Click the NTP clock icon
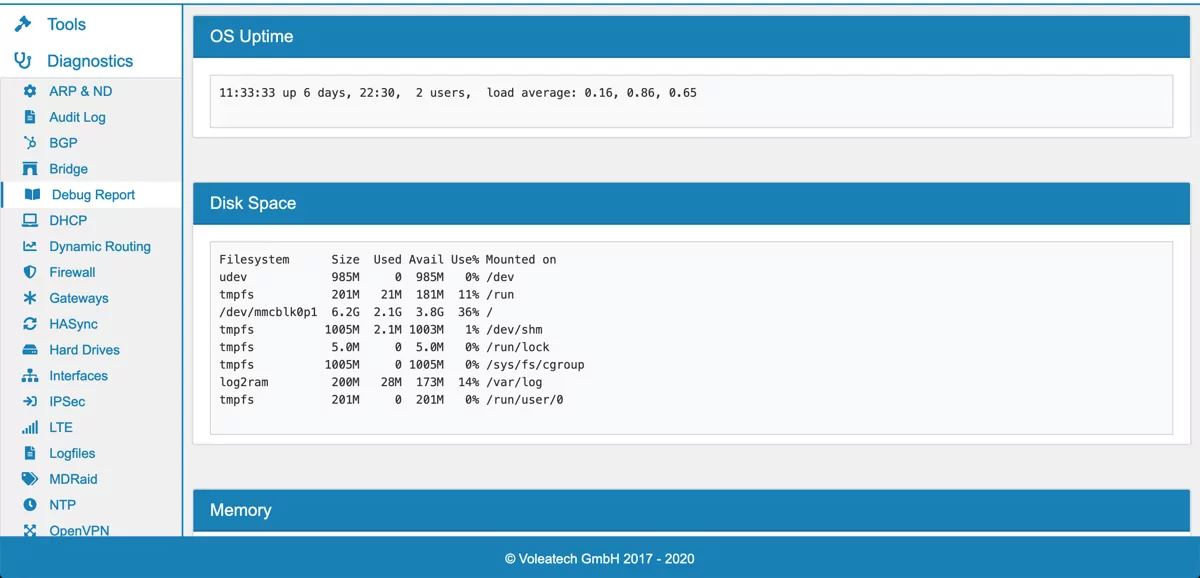 (x=30, y=505)
